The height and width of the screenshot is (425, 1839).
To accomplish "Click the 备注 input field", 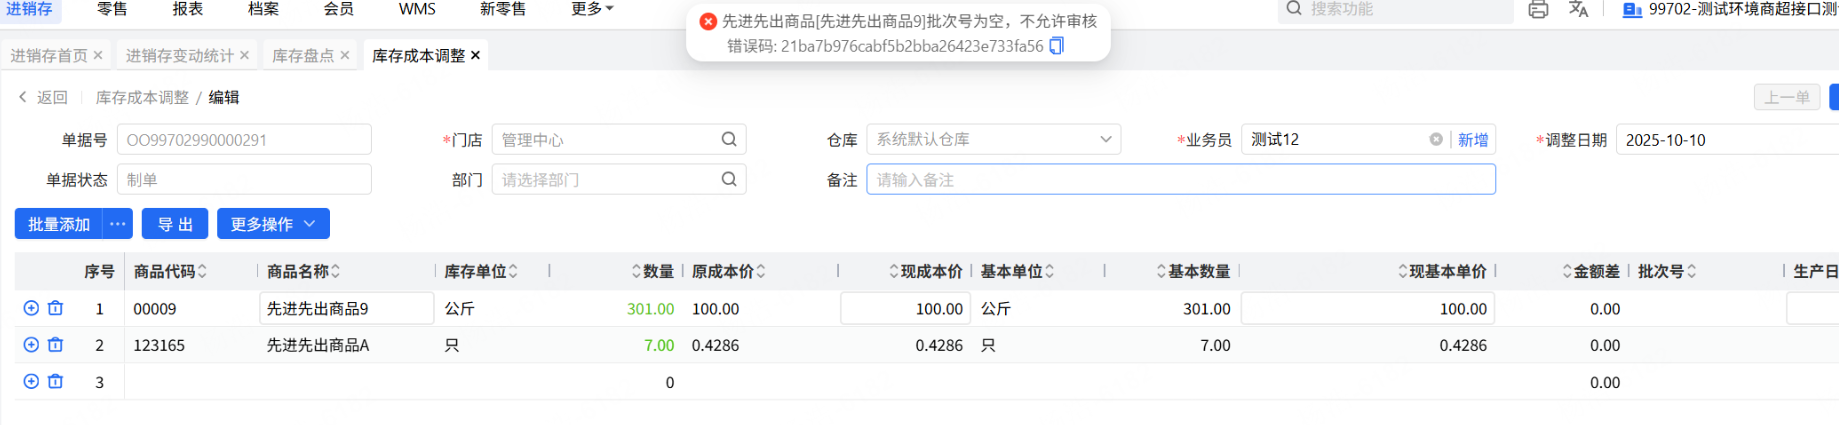I will click(1180, 180).
